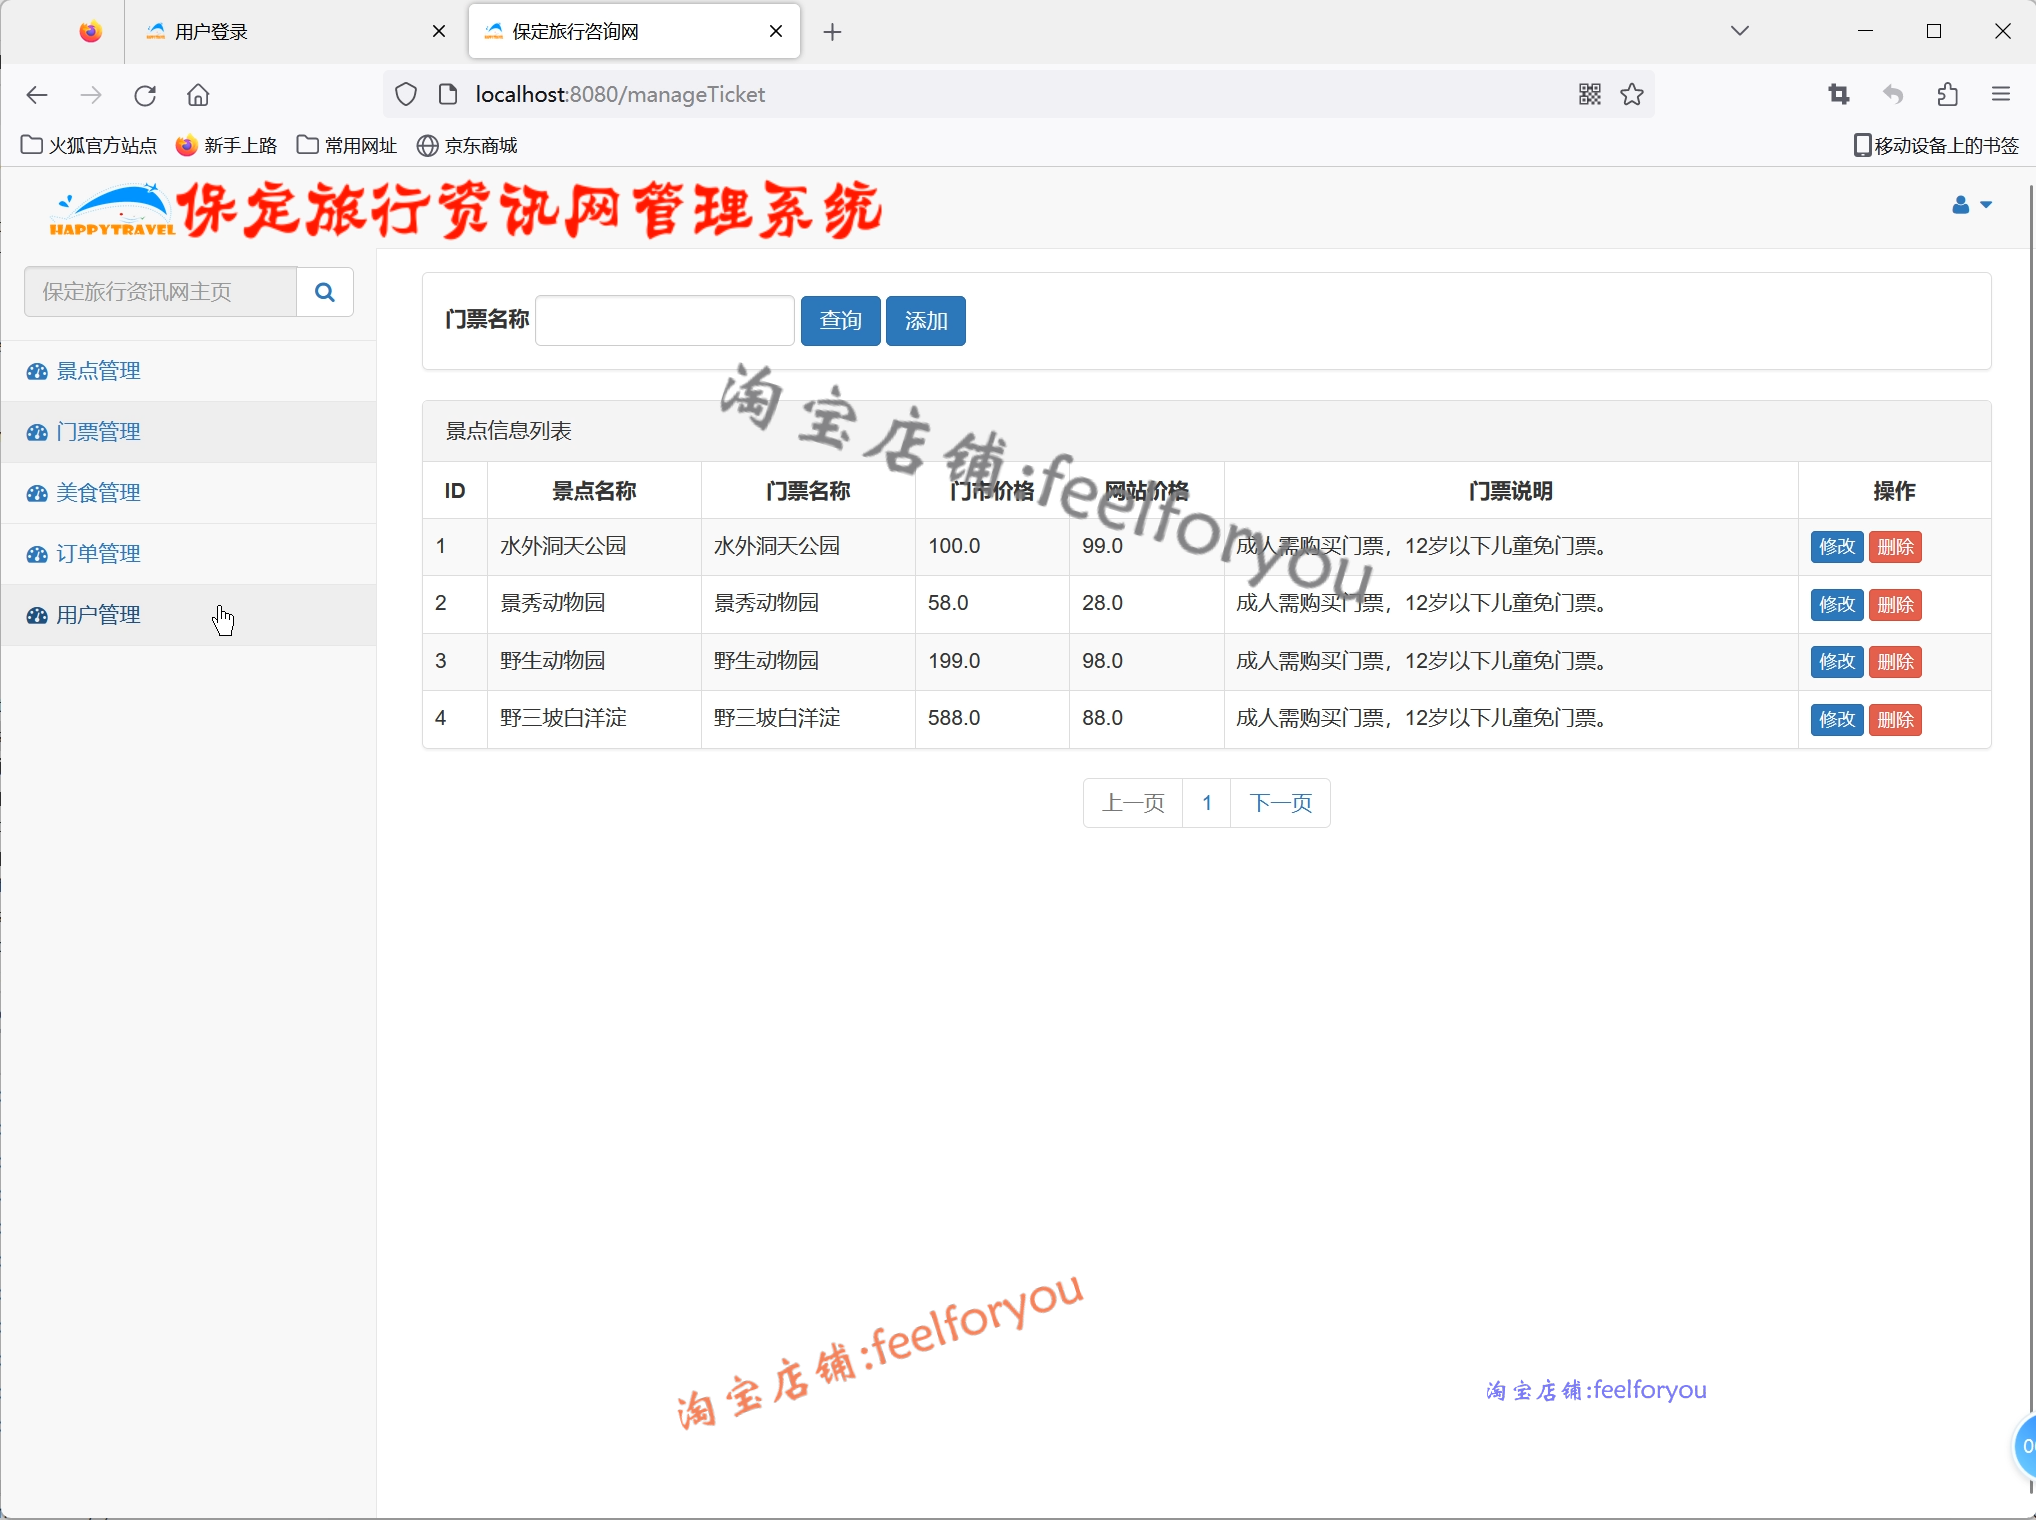Open the extensions puzzle icon
This screenshot has width=2036, height=1520.
click(x=1947, y=94)
